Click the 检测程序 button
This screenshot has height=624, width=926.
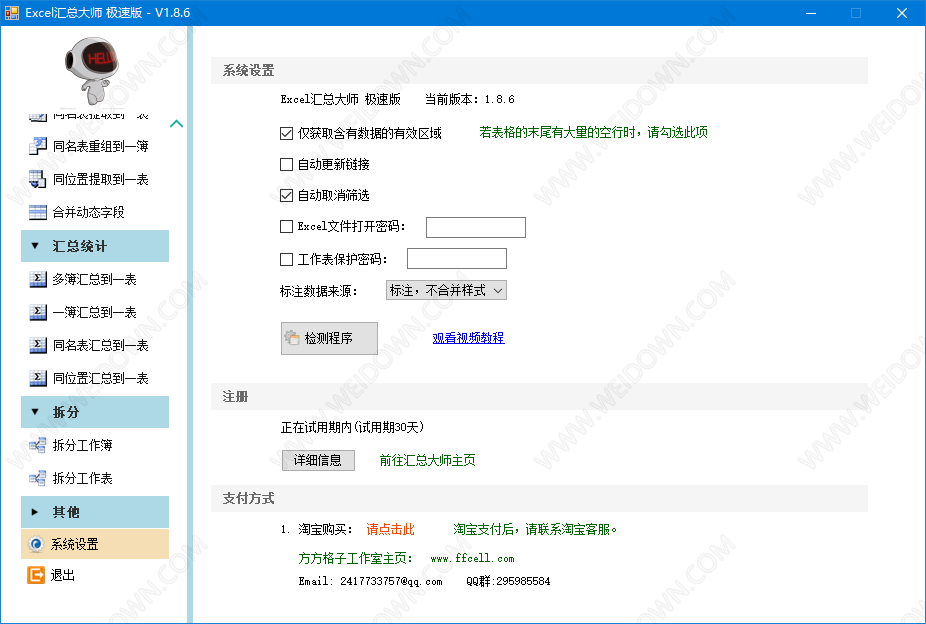point(329,338)
